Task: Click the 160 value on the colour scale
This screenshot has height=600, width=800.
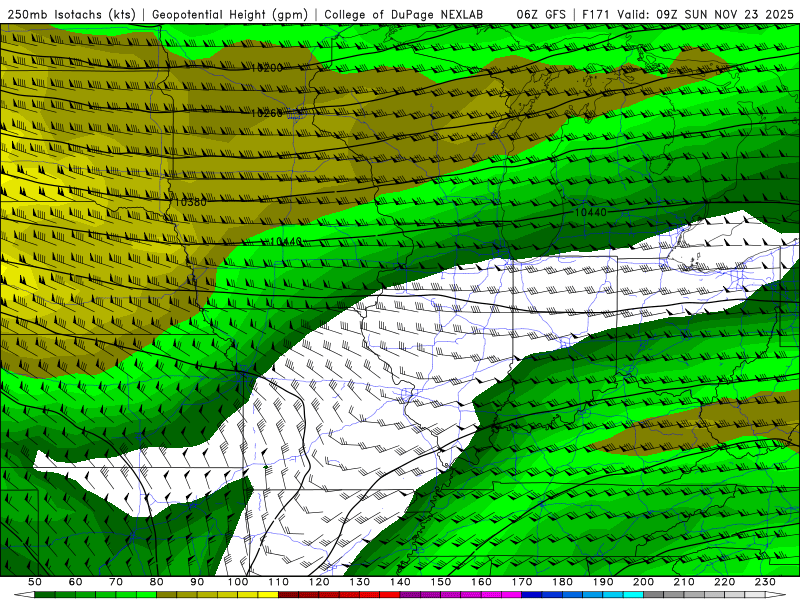Action: pos(482,582)
